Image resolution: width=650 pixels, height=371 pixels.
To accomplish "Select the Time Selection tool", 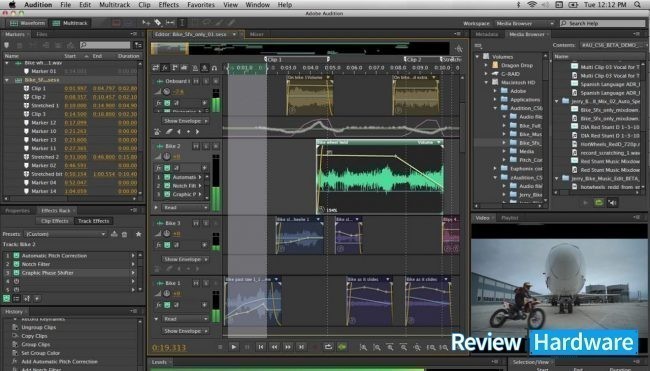I will coord(182,23).
